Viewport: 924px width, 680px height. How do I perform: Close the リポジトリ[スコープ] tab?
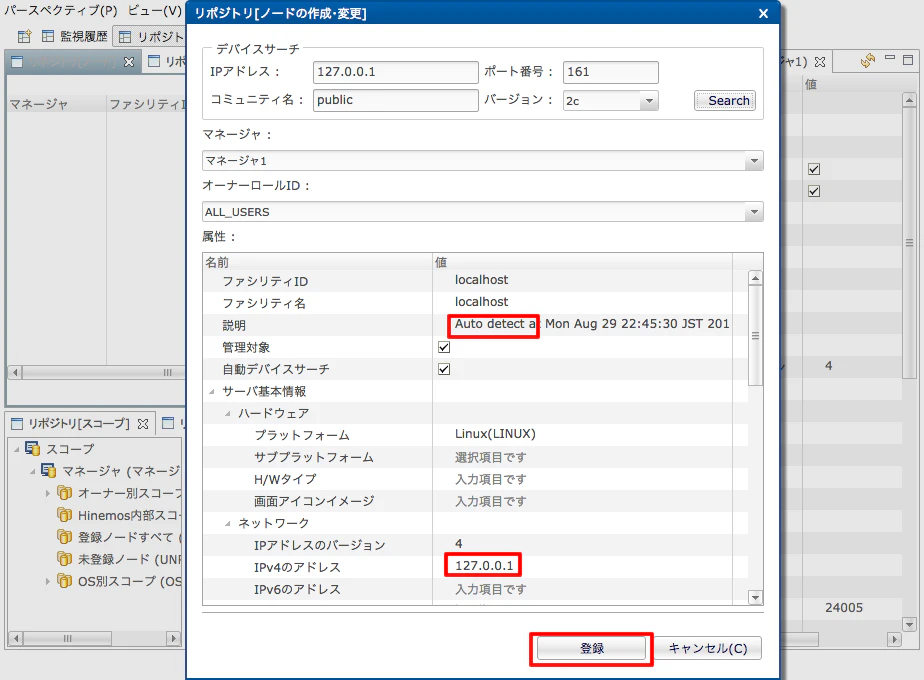[x=143, y=424]
